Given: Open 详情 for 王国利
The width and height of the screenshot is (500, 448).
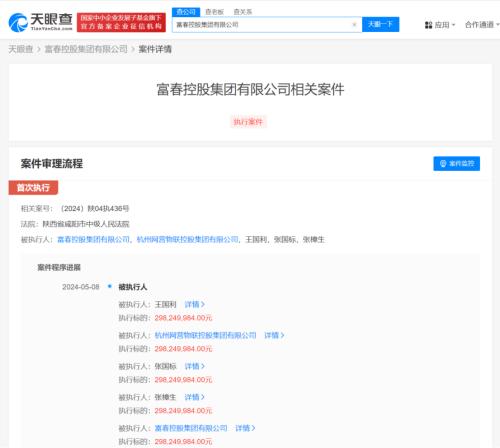Looking at the screenshot, I should (194, 304).
